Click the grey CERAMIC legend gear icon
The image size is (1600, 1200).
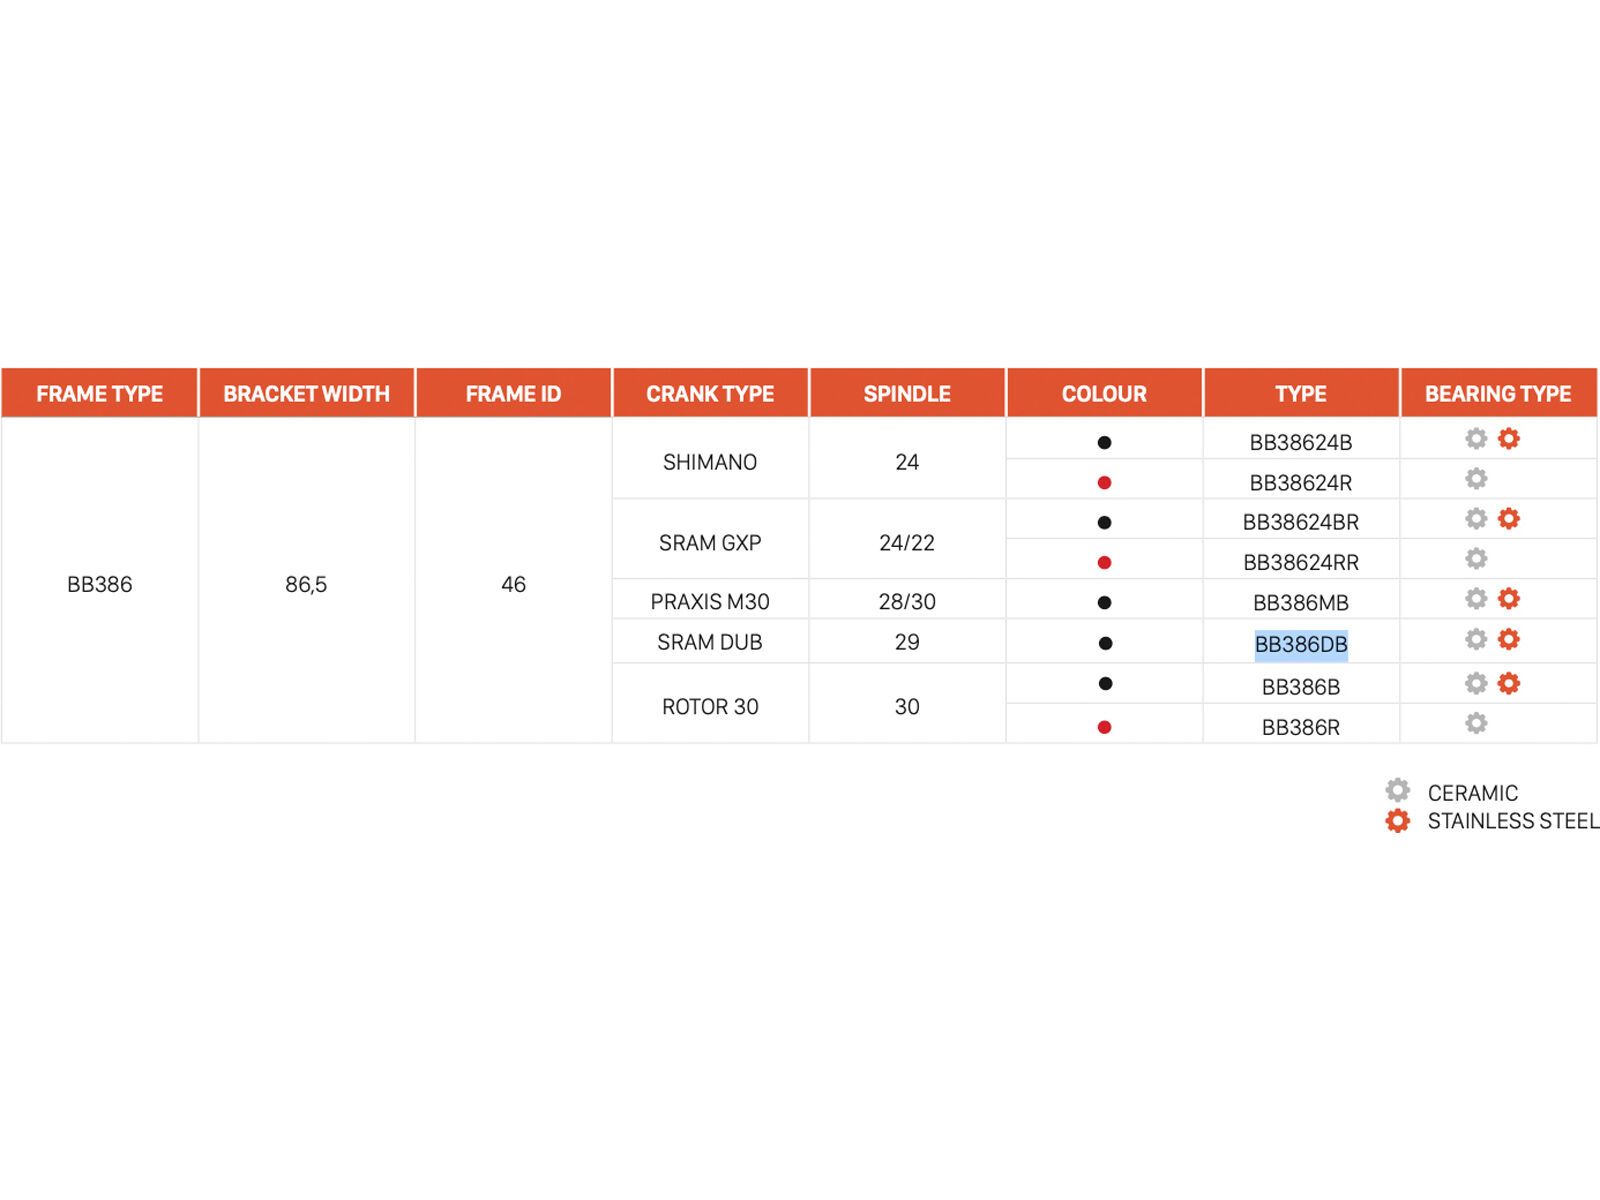[x=1397, y=791]
